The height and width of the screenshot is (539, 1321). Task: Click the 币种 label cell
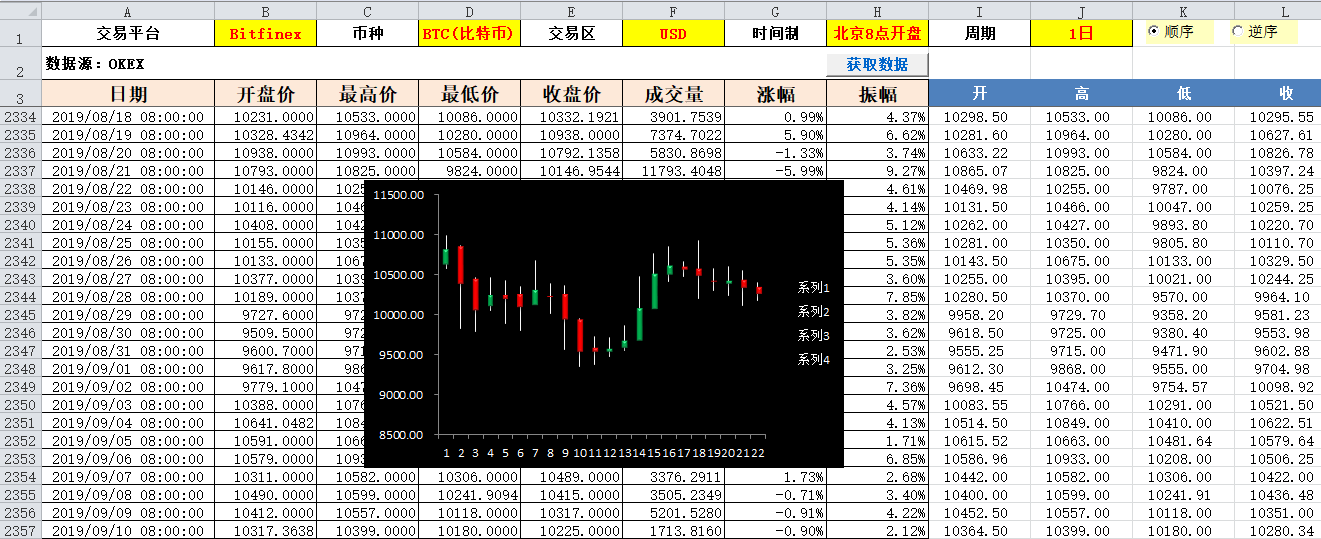pos(367,33)
